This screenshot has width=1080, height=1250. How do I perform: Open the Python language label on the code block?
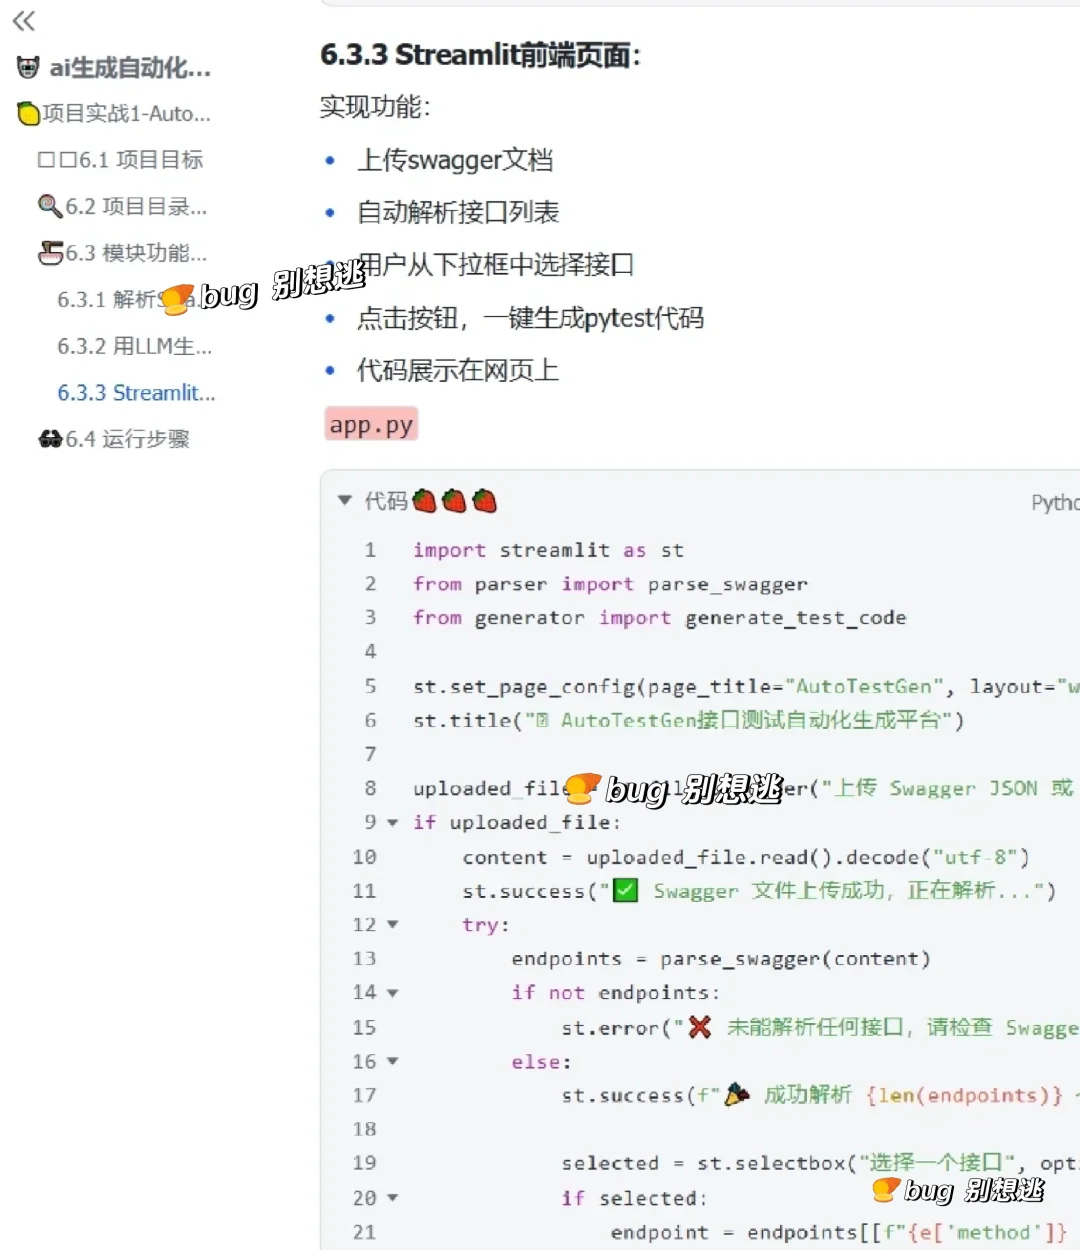pyautogui.click(x=1055, y=503)
